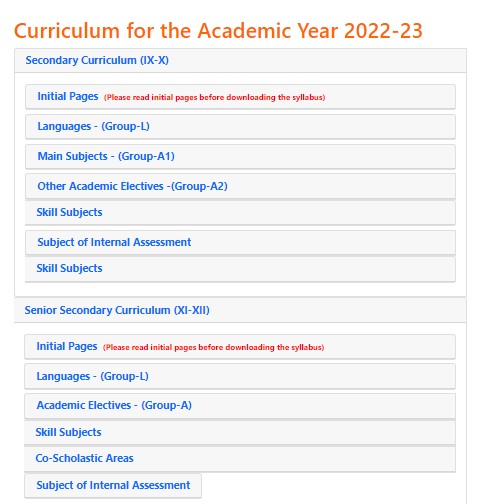The image size is (480, 504).
Task: Expand Main Subjects - (Group-A1)
Action: click(x=240, y=156)
